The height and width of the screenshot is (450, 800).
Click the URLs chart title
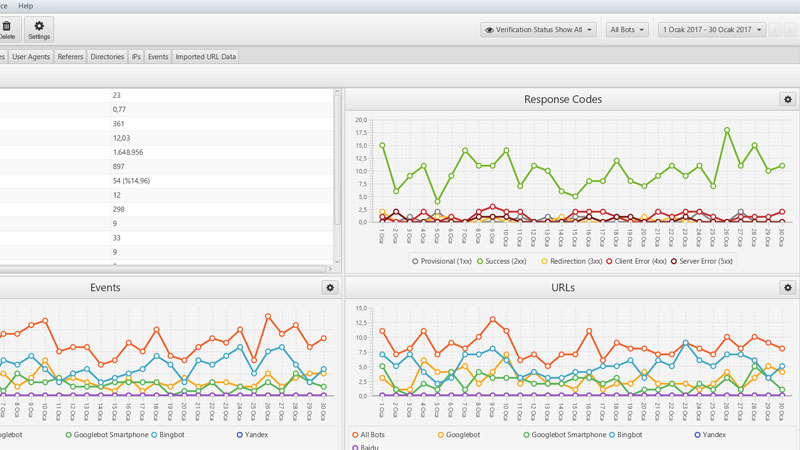click(x=563, y=288)
